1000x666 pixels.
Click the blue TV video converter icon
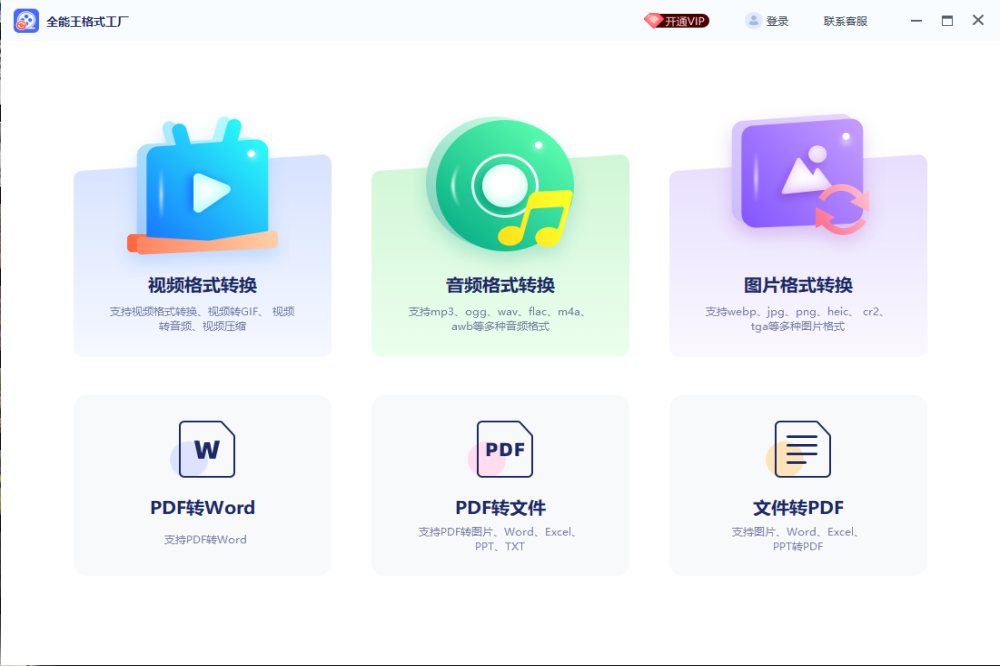[x=203, y=186]
